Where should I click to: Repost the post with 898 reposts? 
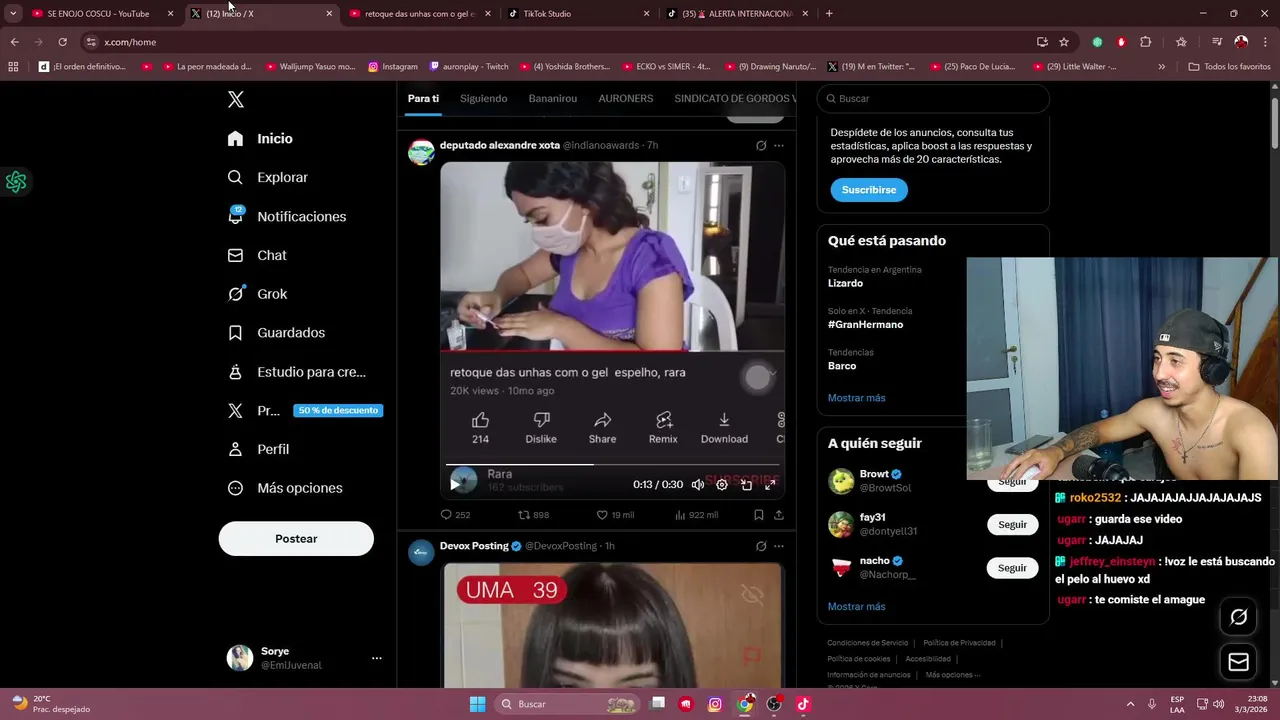533,515
